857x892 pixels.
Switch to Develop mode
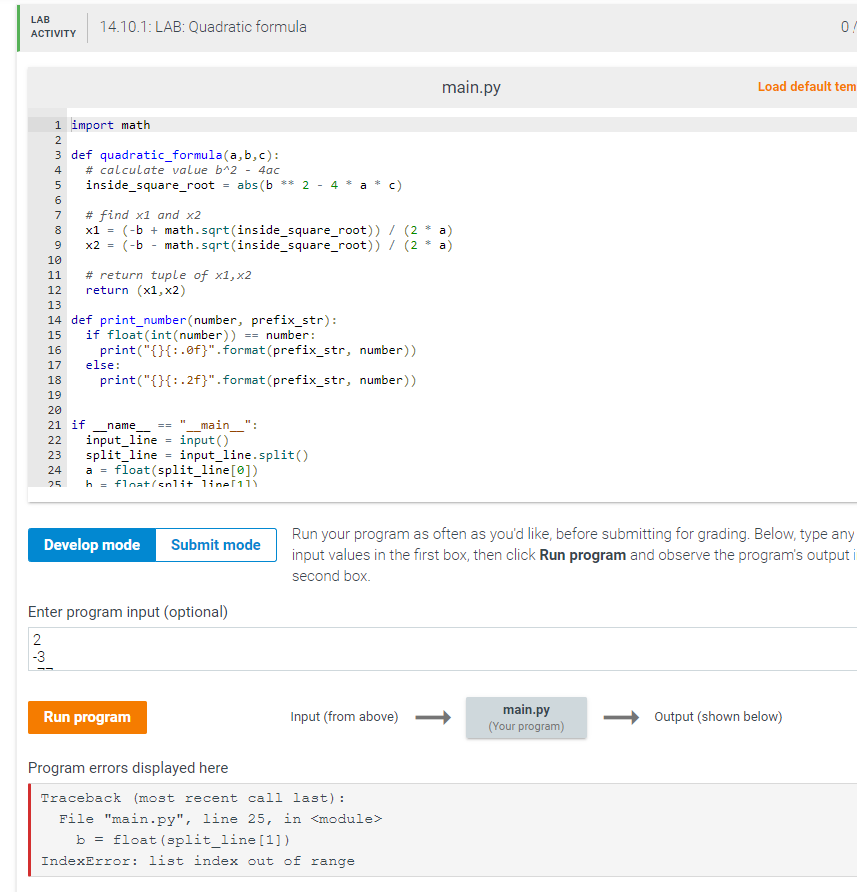[x=91, y=545]
